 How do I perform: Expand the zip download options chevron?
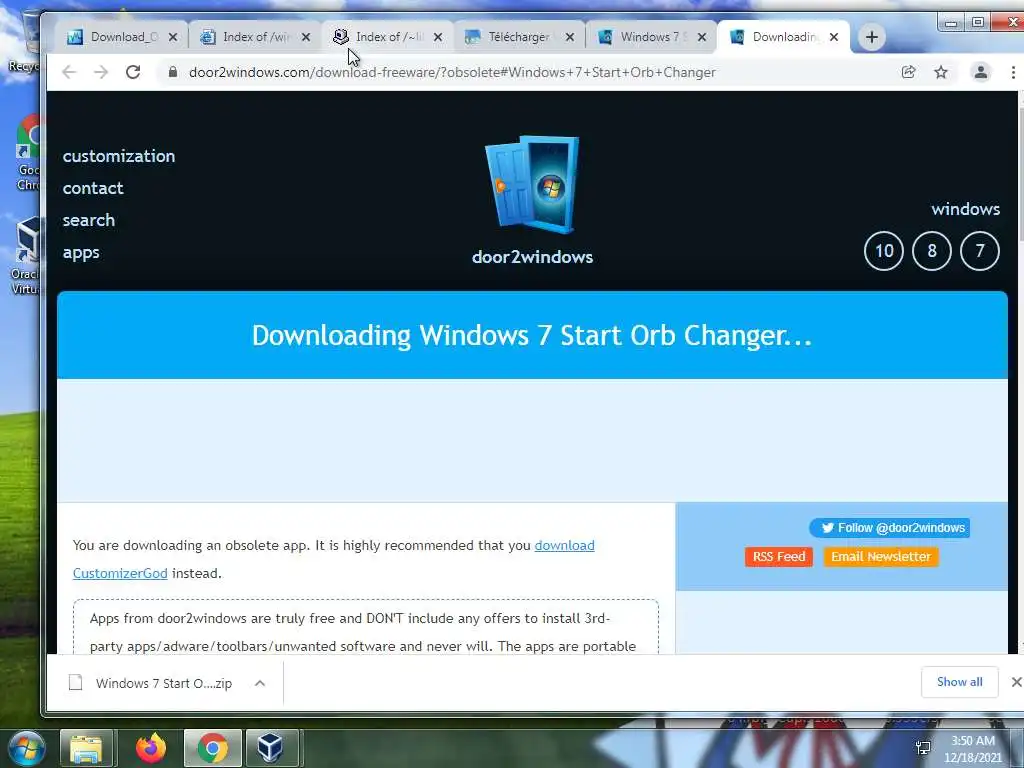pos(260,683)
